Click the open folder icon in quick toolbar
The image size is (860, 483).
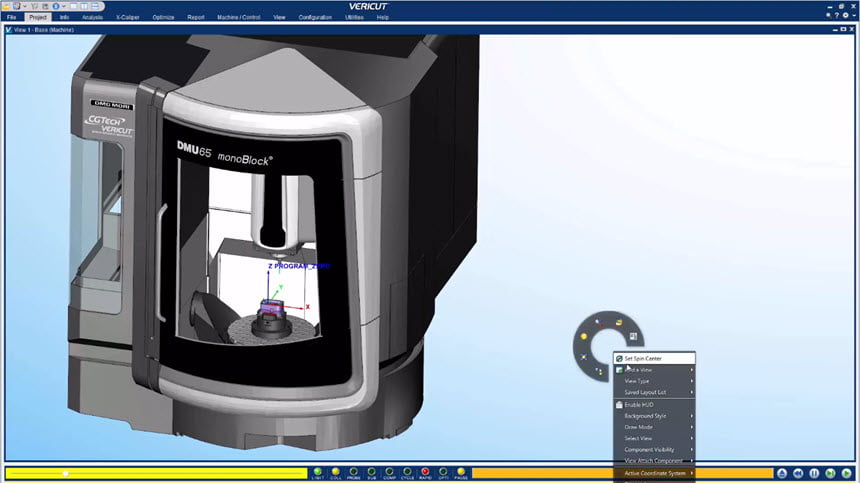pyautogui.click(x=6, y=7)
